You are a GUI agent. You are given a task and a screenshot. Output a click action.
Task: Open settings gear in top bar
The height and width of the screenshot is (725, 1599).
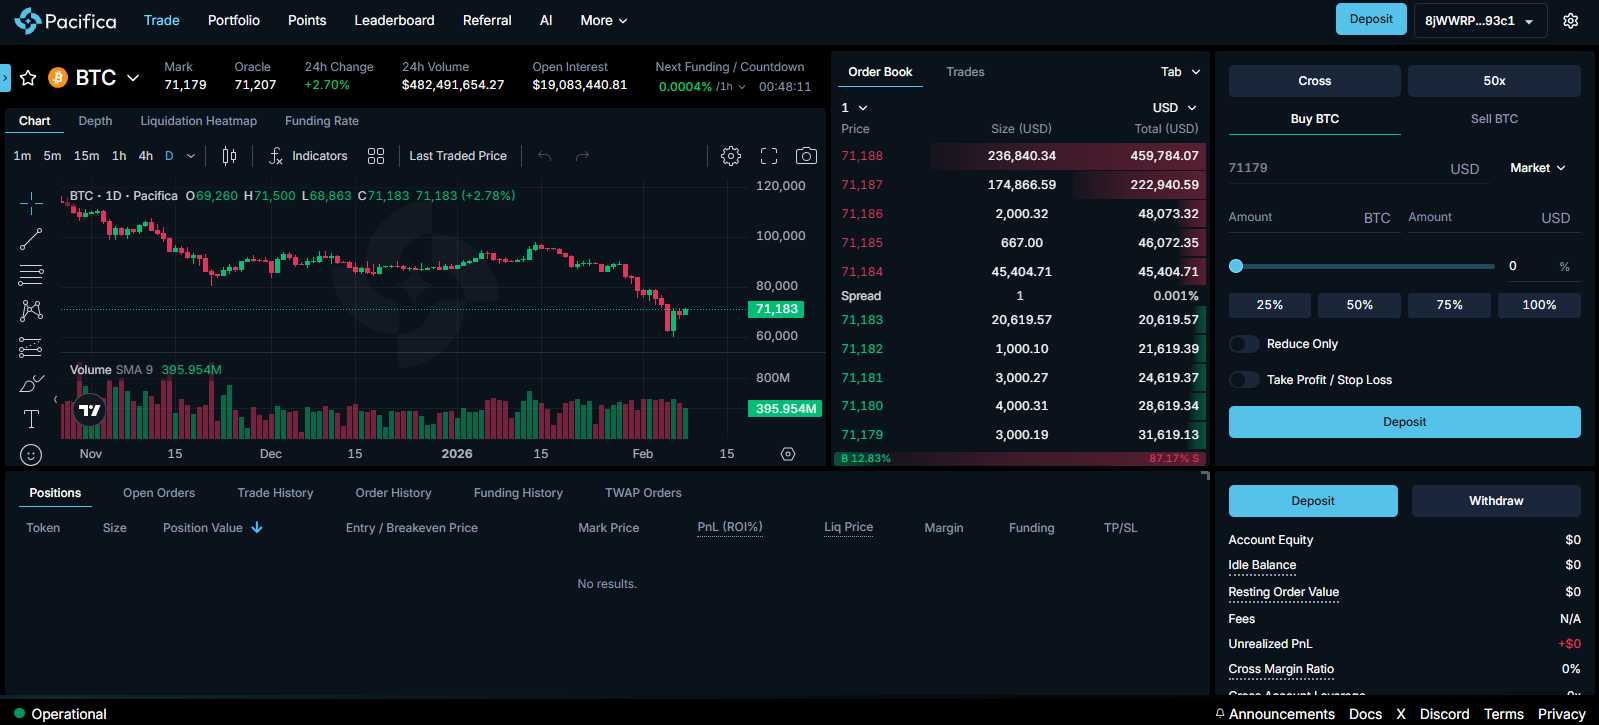1571,20
